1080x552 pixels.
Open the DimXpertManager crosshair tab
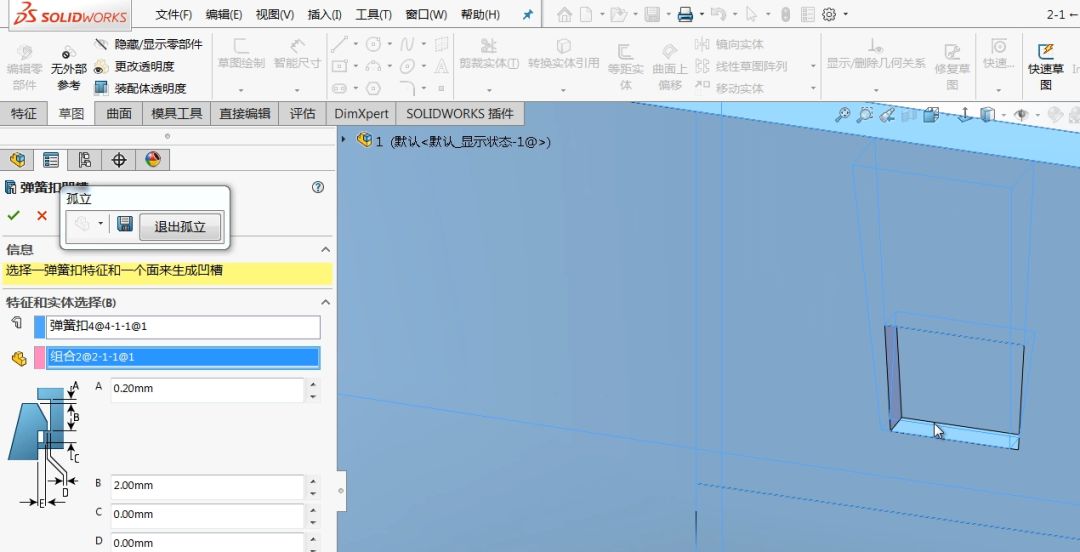pos(118,160)
